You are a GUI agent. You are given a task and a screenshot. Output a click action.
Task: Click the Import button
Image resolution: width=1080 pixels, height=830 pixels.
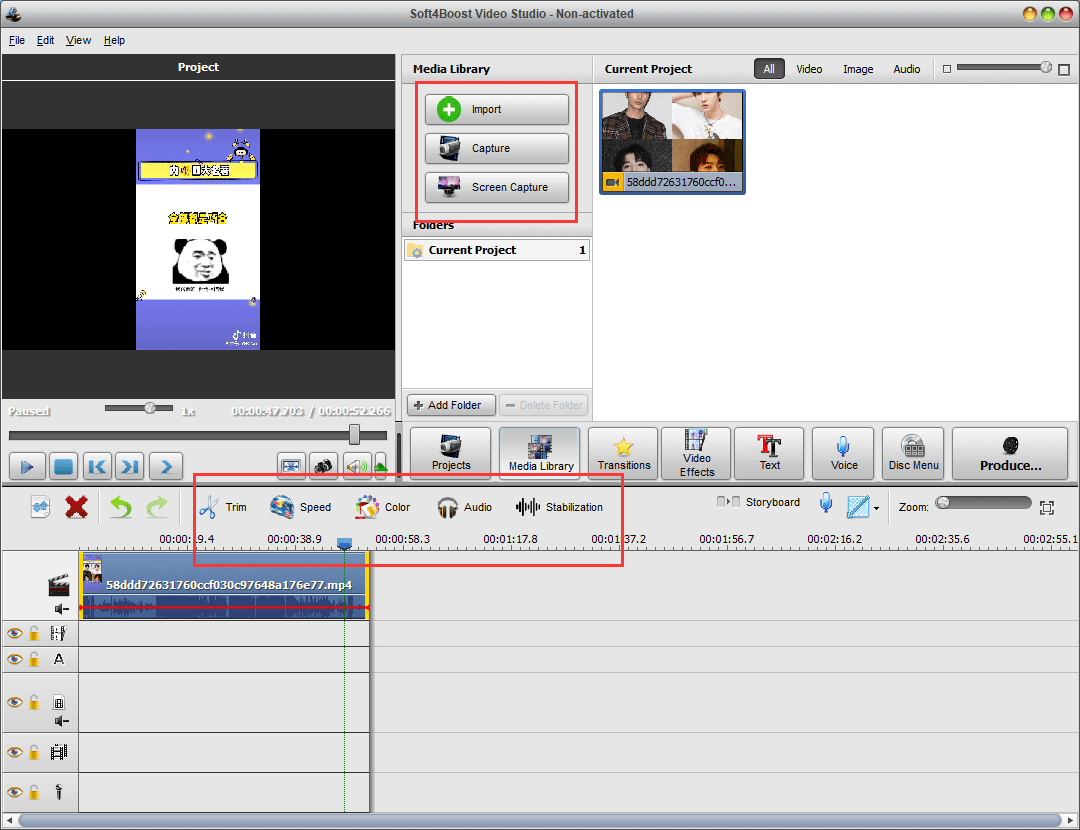[x=497, y=109]
